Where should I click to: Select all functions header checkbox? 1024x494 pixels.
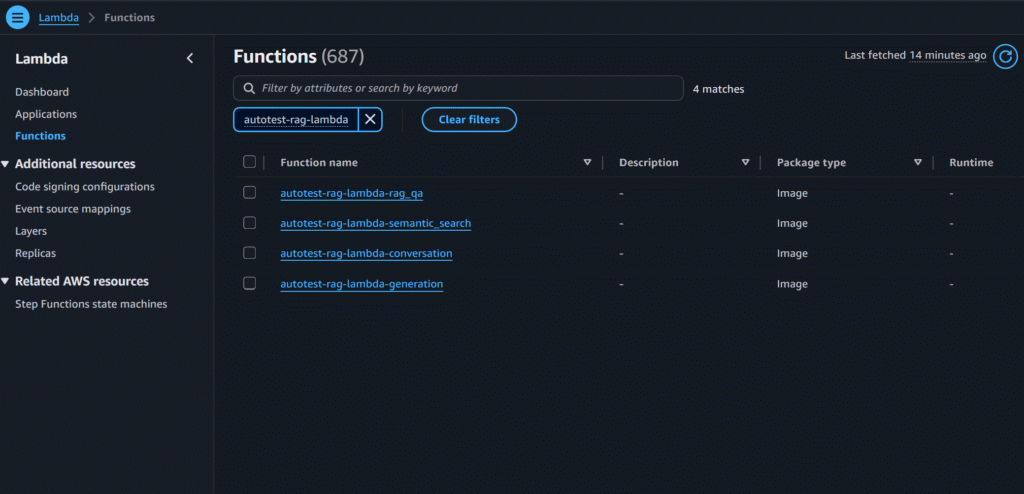click(x=250, y=162)
